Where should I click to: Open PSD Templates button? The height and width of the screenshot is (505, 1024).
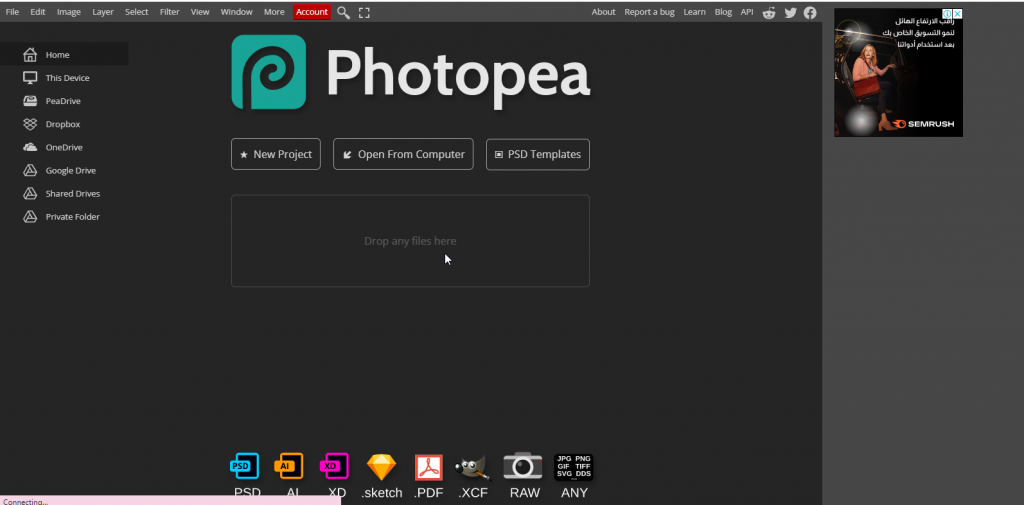coord(537,154)
